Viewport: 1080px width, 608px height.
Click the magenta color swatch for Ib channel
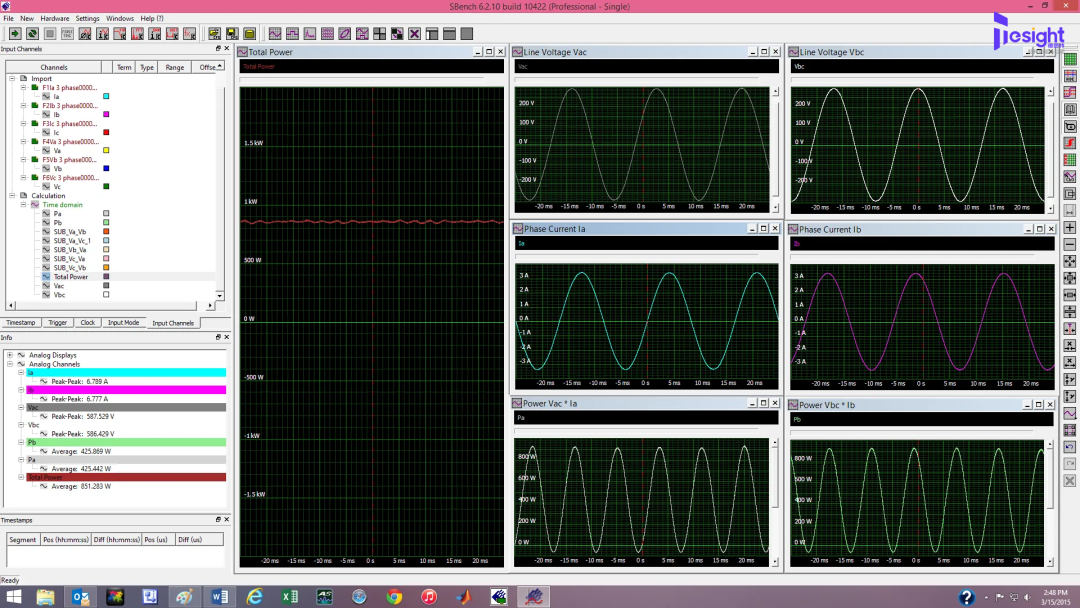click(x=106, y=114)
